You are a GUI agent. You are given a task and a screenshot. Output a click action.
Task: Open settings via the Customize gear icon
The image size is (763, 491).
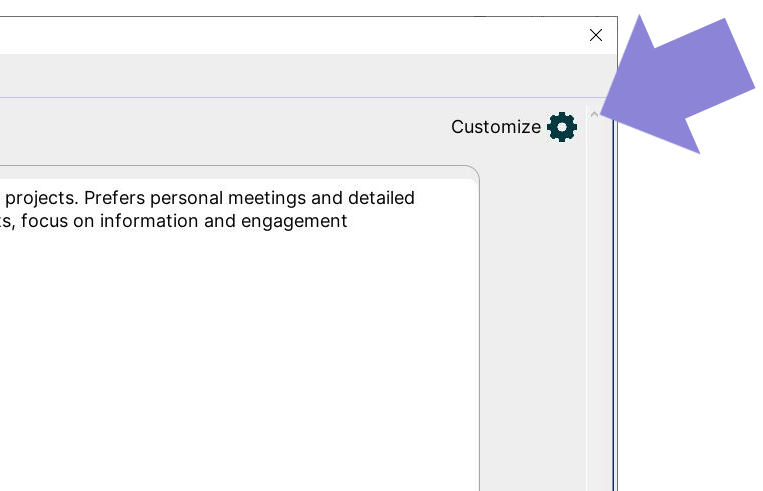pyautogui.click(x=562, y=127)
